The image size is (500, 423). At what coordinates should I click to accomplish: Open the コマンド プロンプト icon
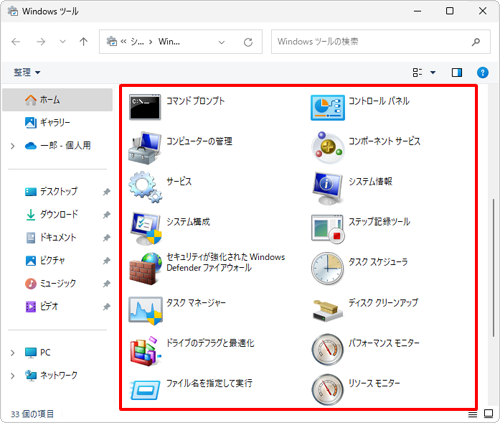[x=145, y=107]
